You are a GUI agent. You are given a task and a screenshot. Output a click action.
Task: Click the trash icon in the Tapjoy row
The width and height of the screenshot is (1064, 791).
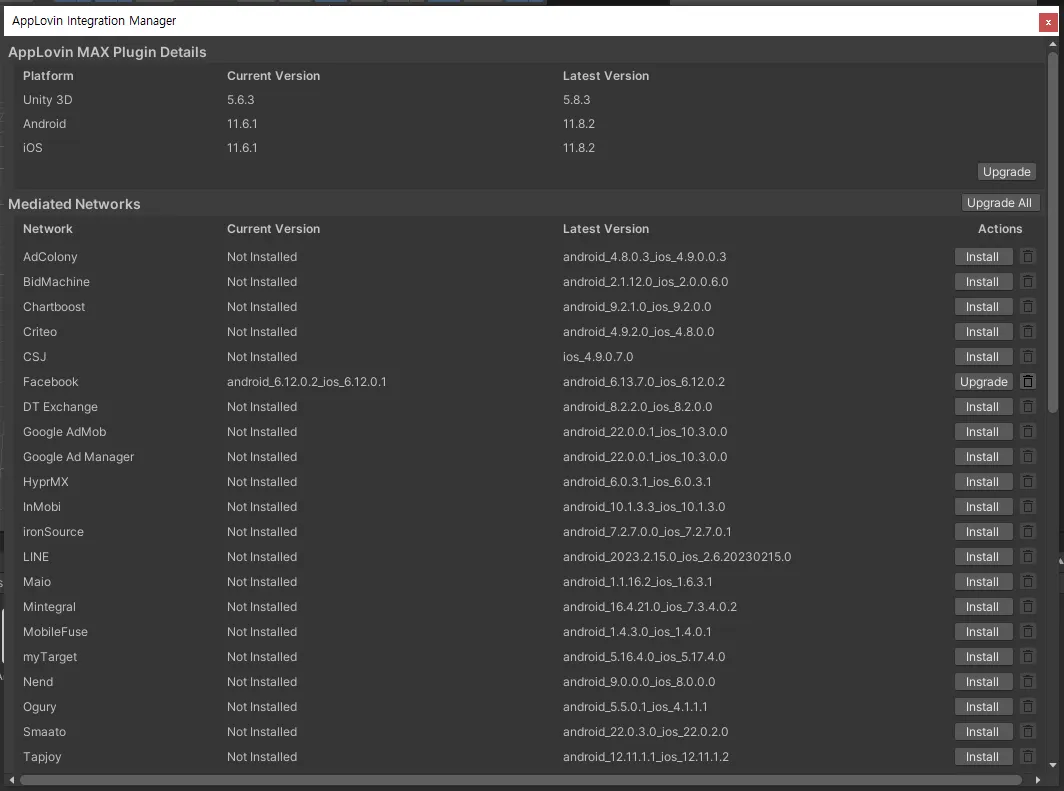(1027, 756)
